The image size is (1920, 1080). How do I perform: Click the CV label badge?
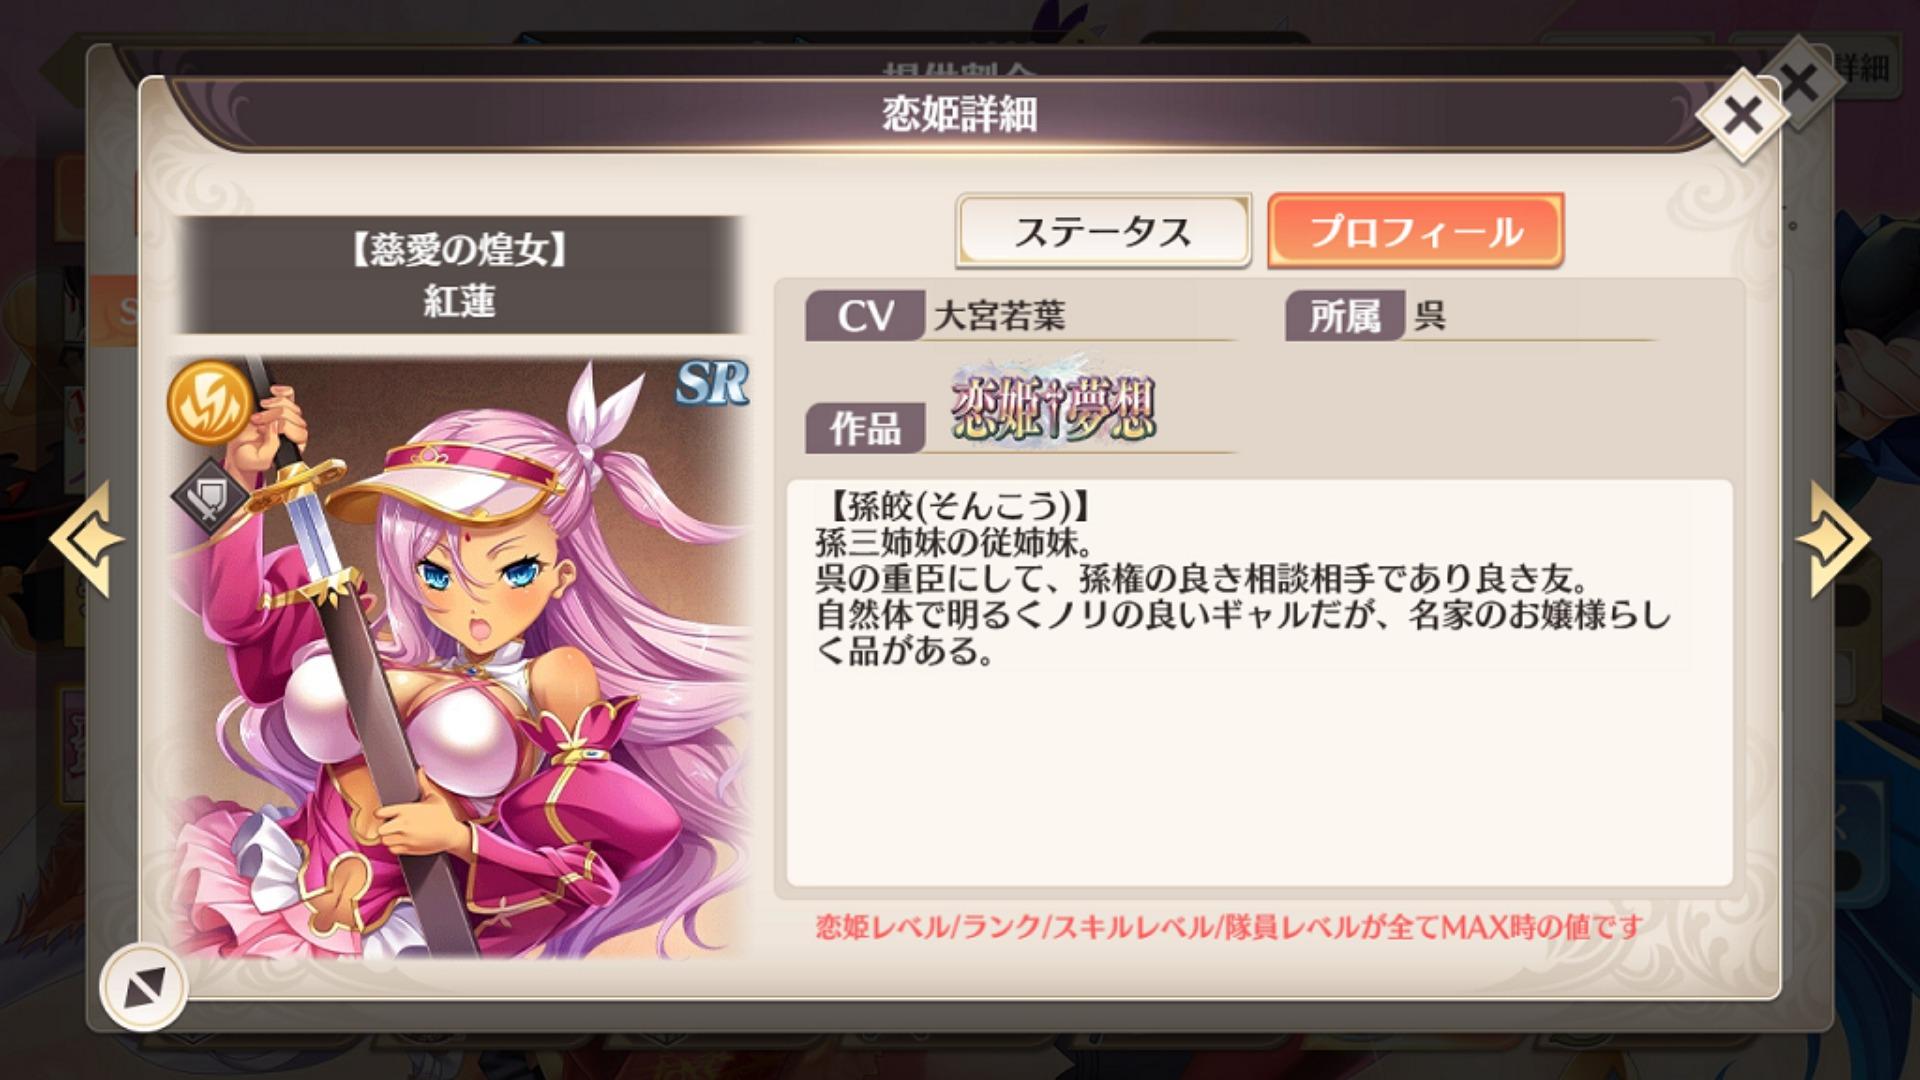click(x=864, y=316)
